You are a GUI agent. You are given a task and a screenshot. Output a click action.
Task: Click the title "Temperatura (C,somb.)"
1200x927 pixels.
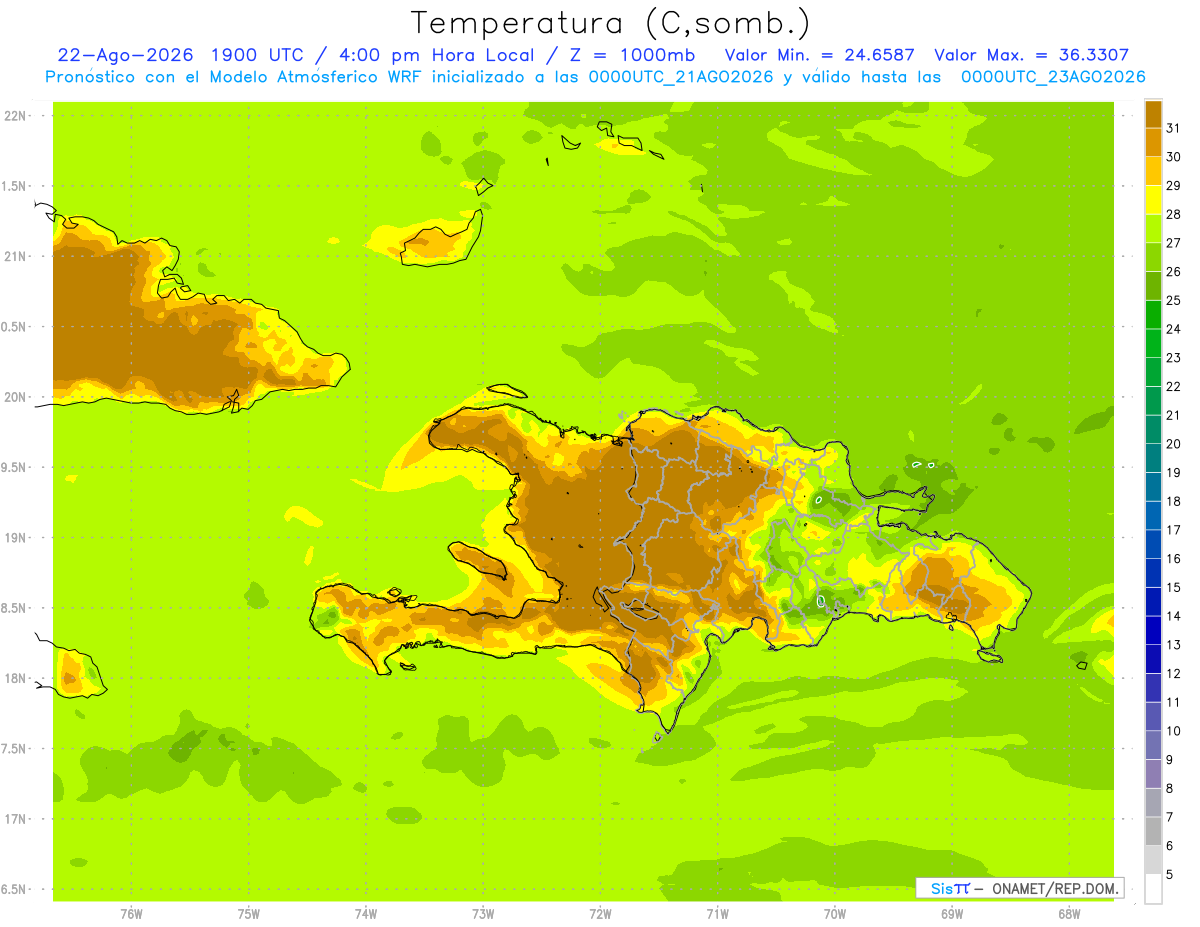pos(611,24)
